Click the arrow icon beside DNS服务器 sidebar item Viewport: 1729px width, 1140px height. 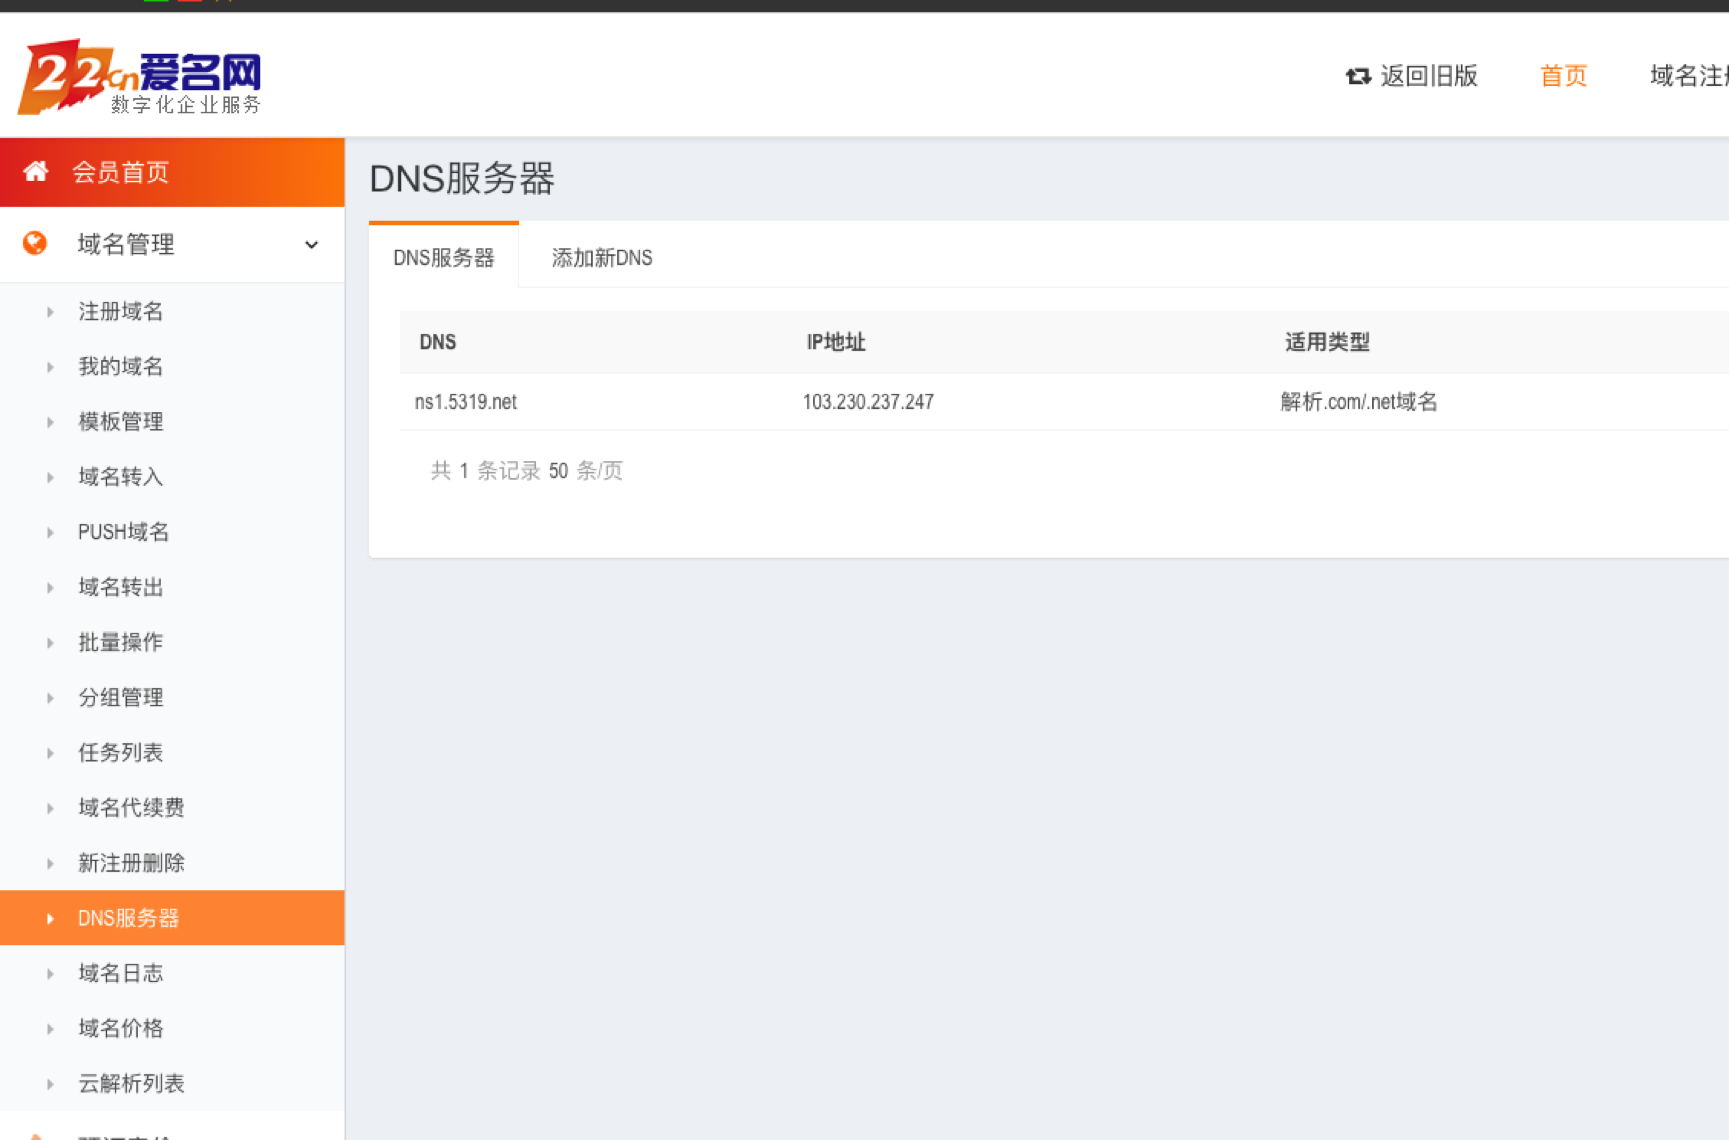click(51, 917)
